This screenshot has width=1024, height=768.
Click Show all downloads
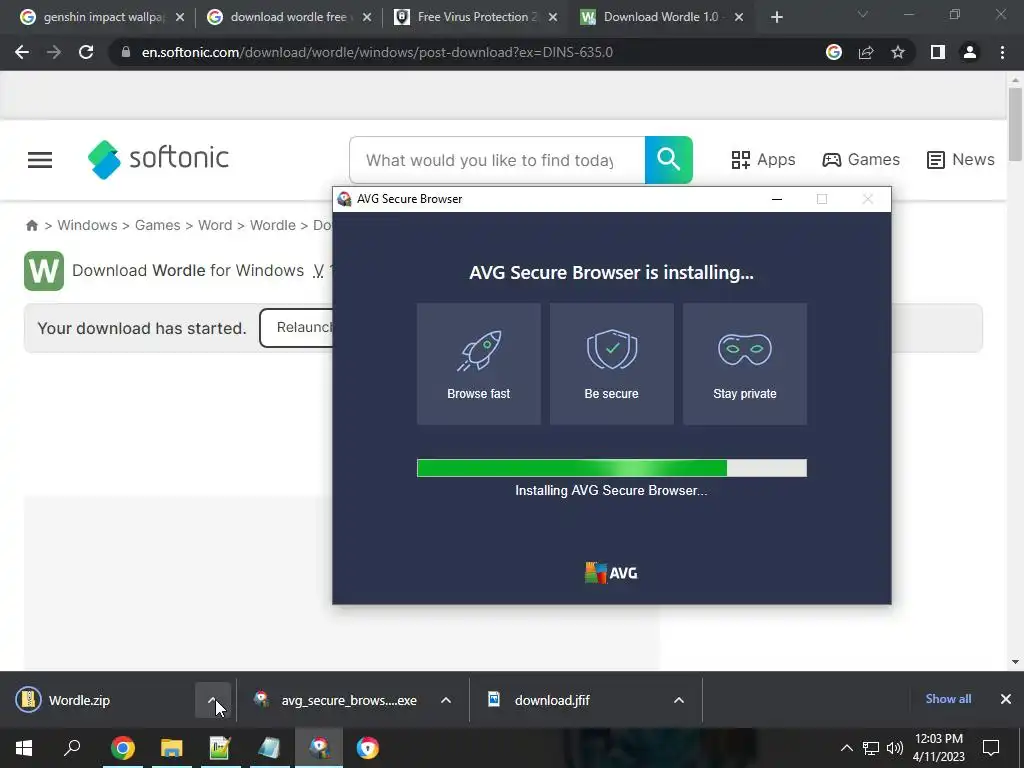(x=948, y=699)
